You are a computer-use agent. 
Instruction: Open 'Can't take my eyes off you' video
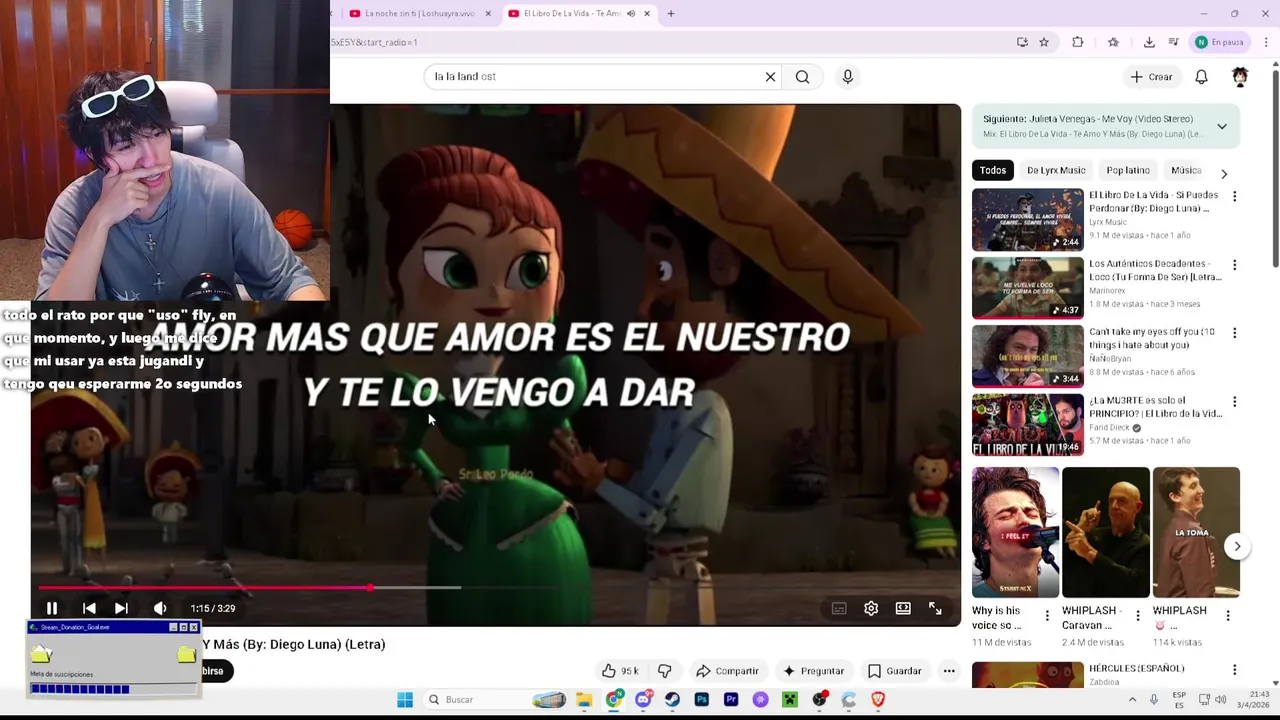1027,356
